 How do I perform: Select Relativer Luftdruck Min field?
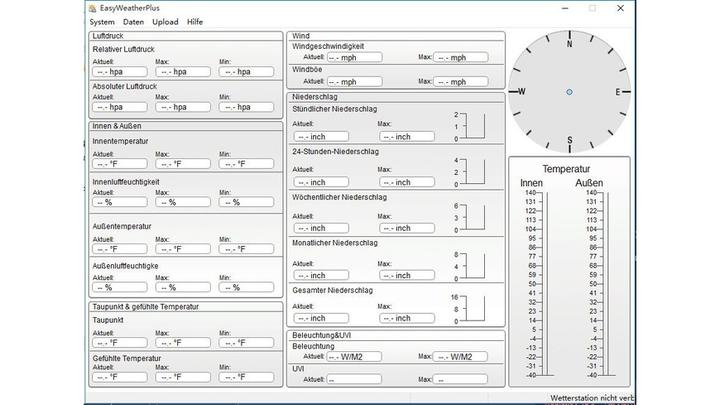coord(246,72)
